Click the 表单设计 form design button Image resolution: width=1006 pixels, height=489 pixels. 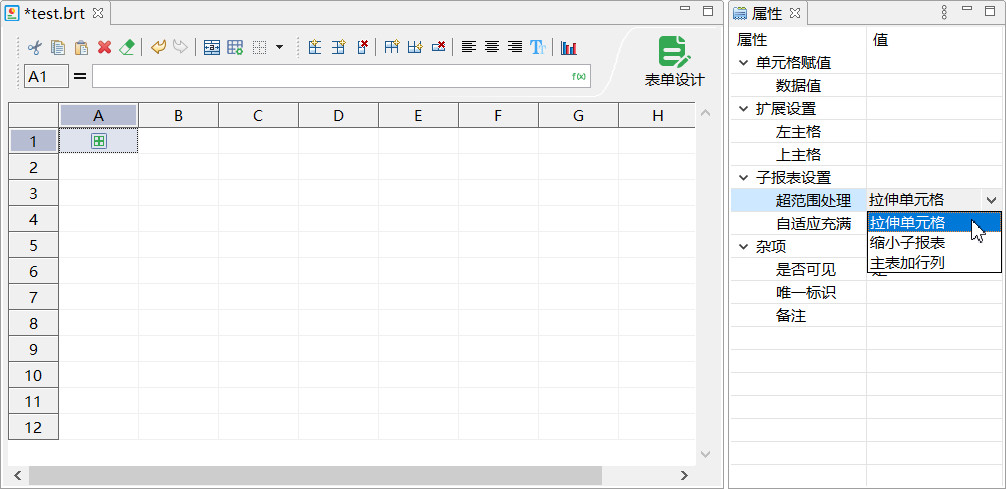pyautogui.click(x=674, y=61)
